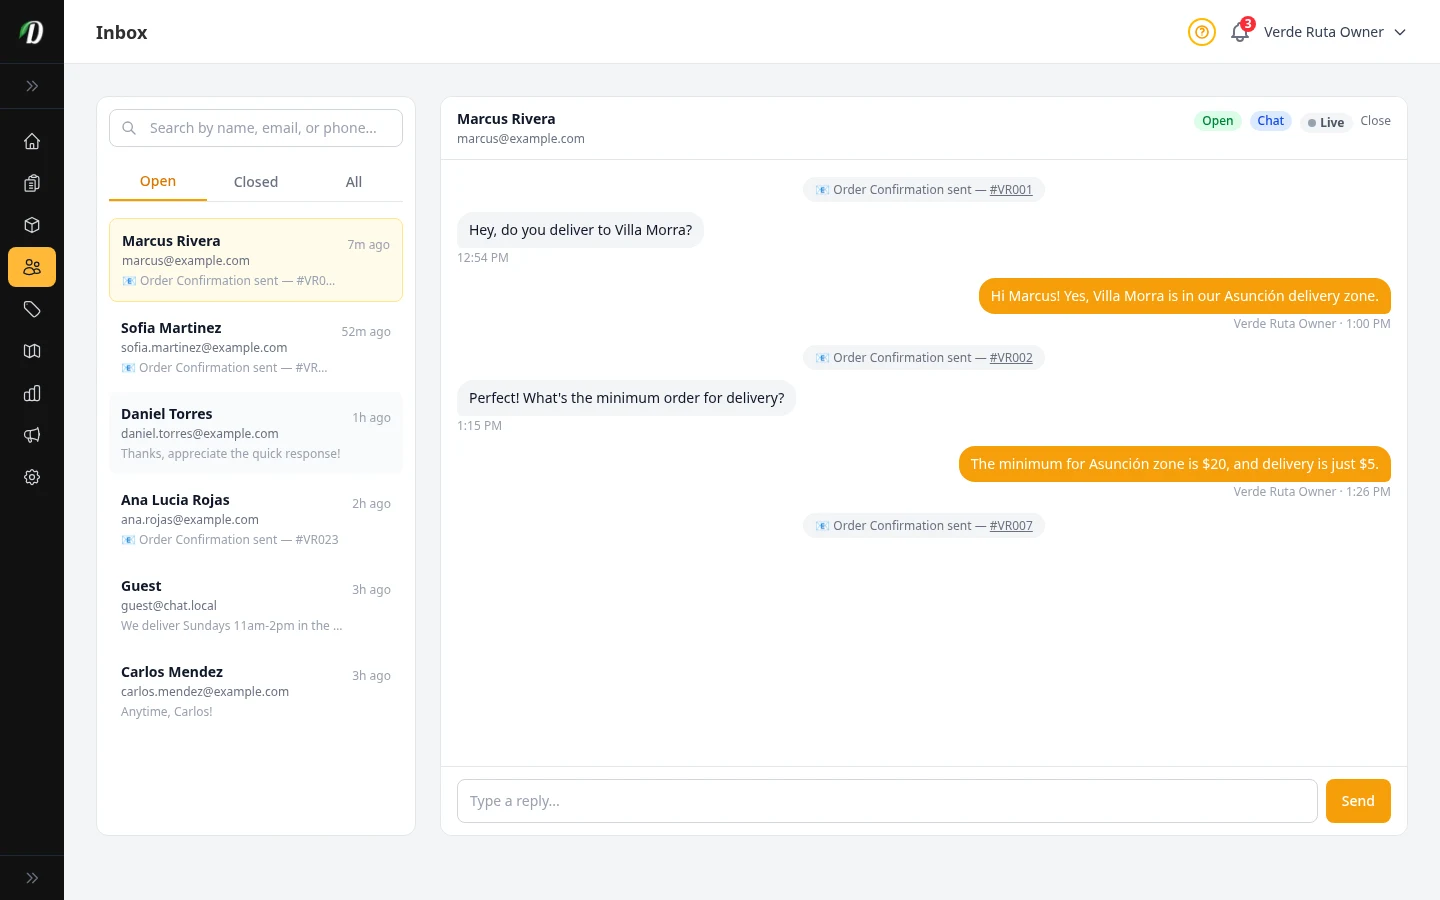Expand the sidebar with top double-chevron

(32, 86)
